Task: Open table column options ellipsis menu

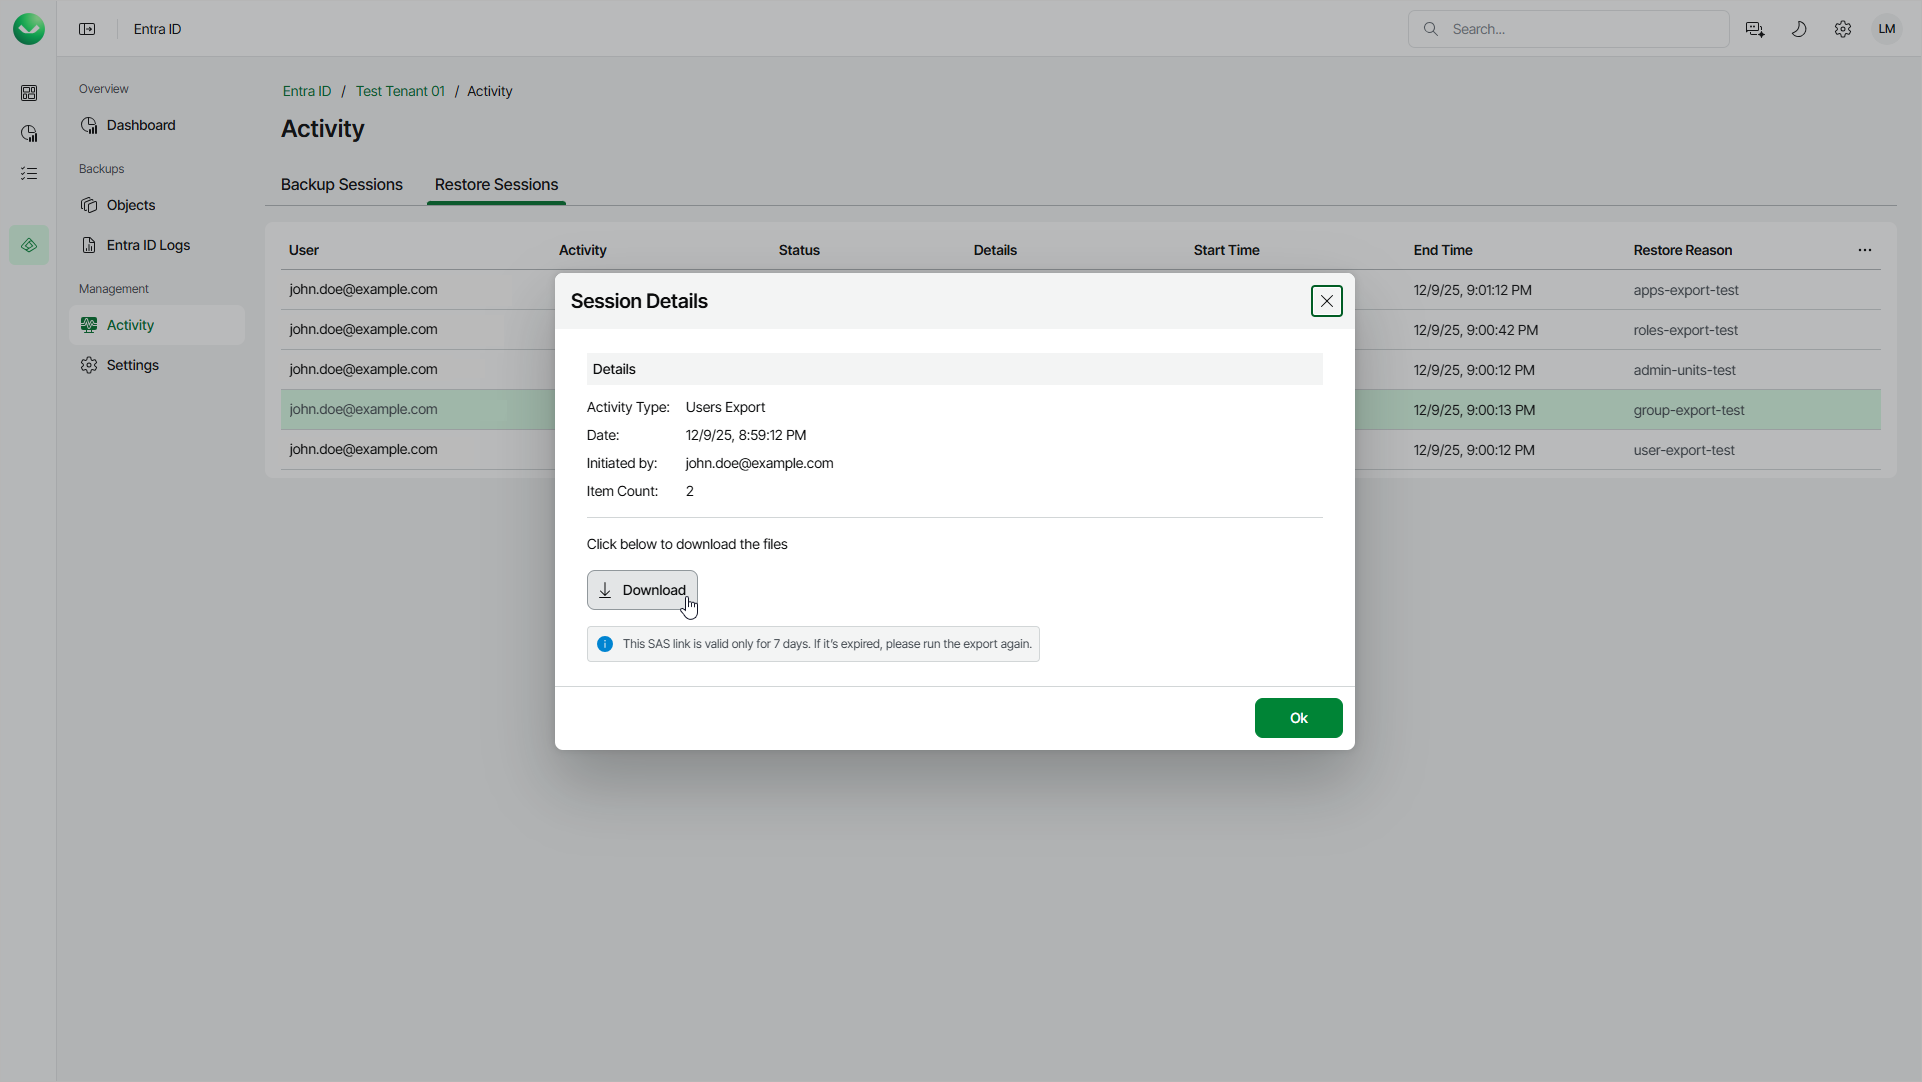Action: [1864, 250]
